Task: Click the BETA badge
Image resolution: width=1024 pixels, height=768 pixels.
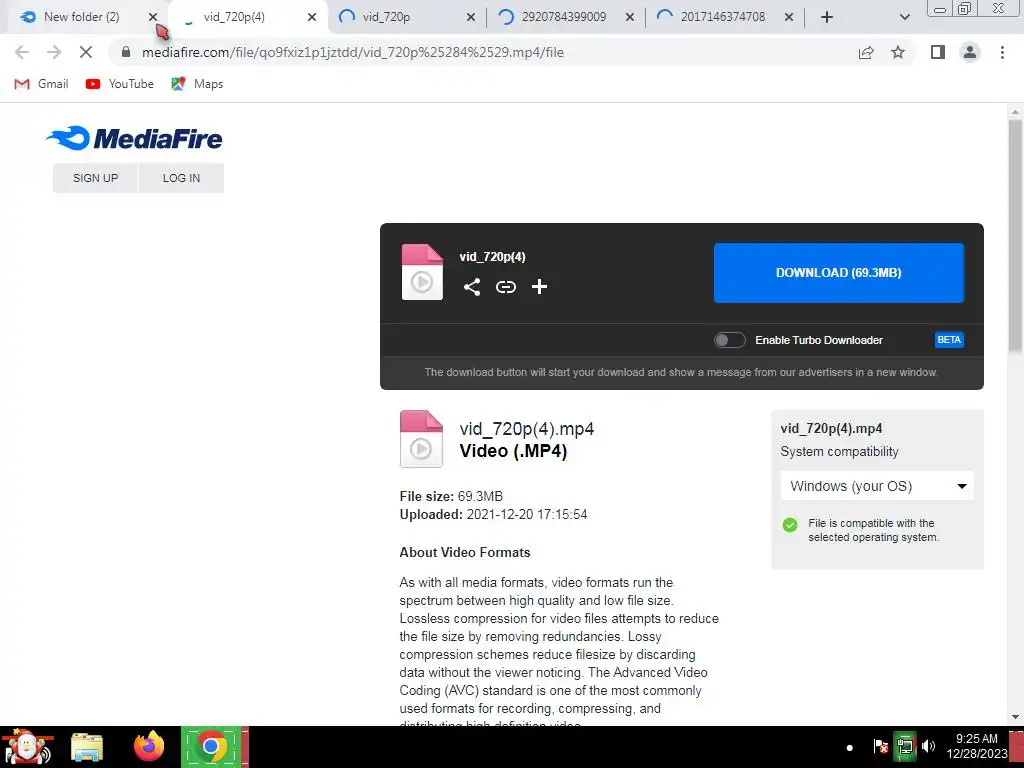Action: click(949, 340)
